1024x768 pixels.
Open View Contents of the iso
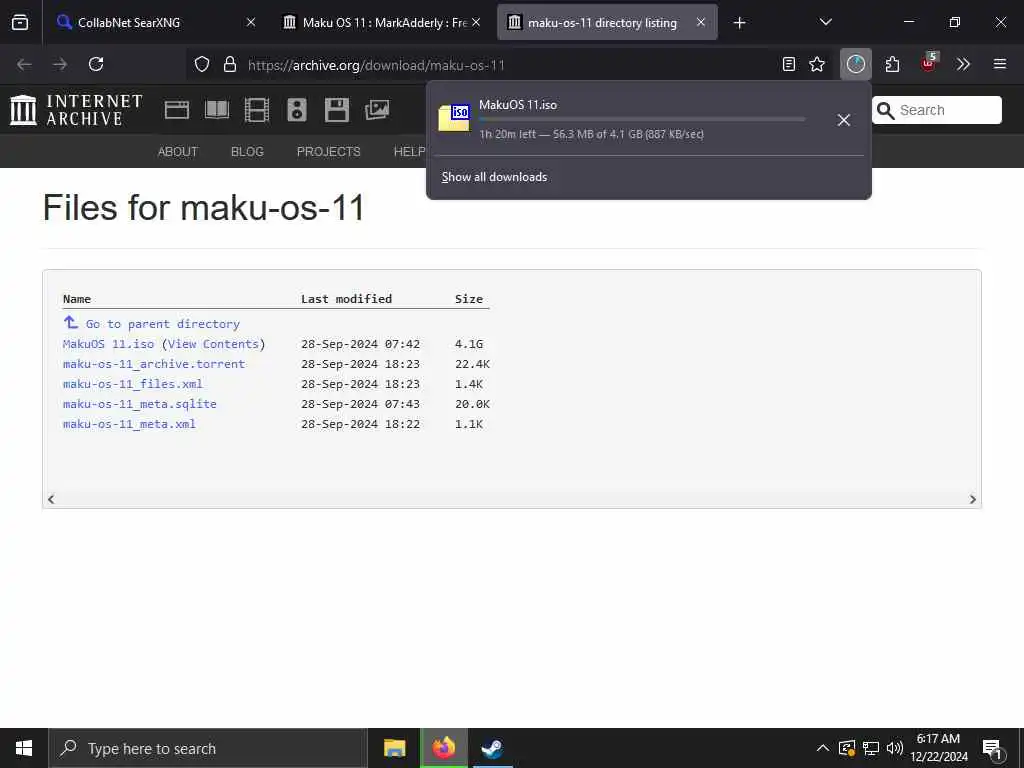pos(214,344)
